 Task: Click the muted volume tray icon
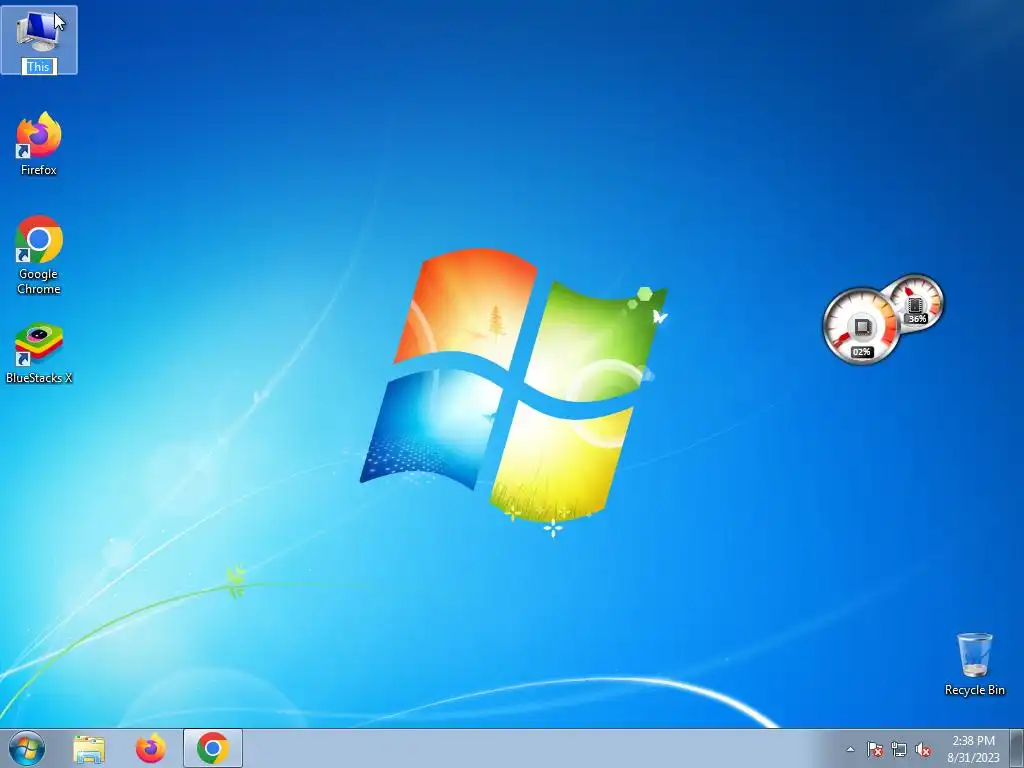pyautogui.click(x=923, y=750)
